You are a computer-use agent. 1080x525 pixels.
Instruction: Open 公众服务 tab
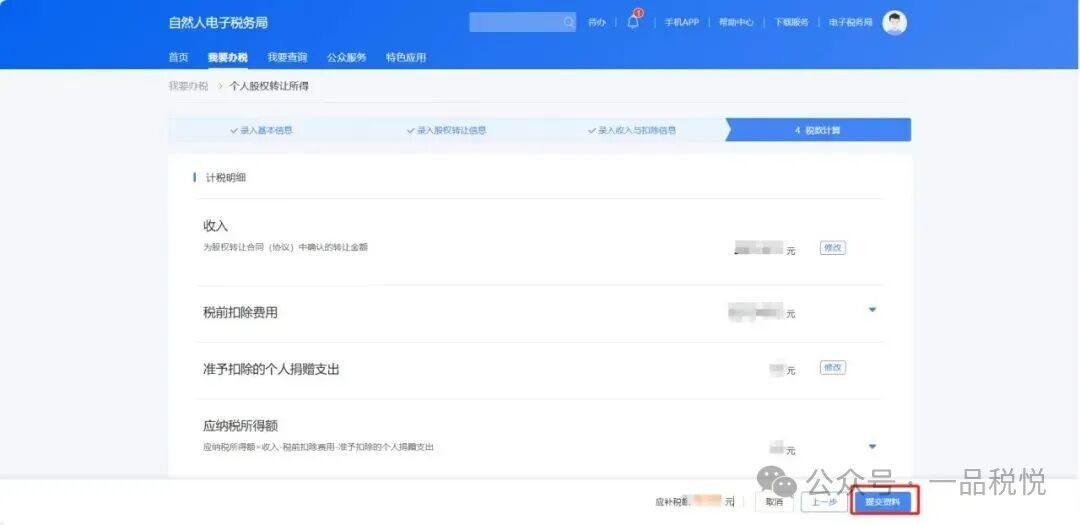(x=346, y=57)
